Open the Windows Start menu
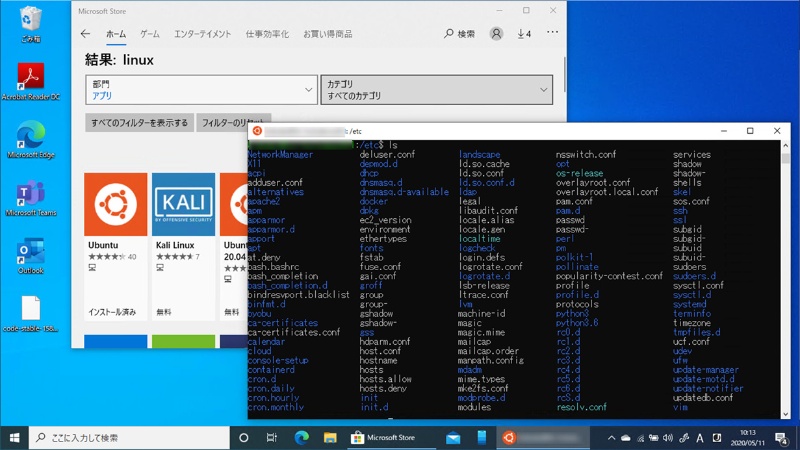 [x=15, y=438]
